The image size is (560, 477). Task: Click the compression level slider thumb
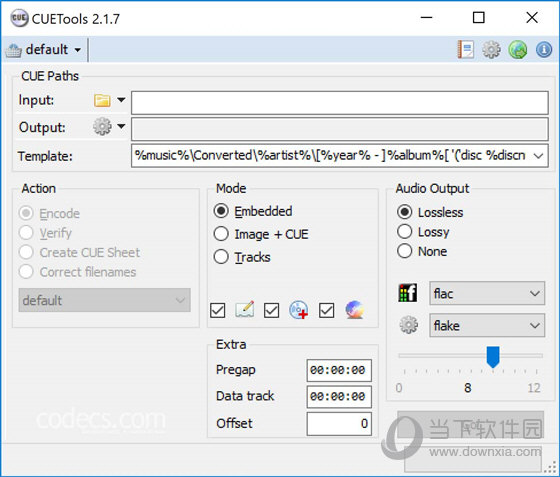(x=493, y=357)
